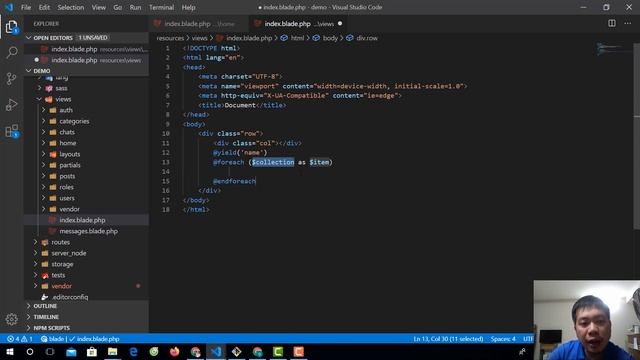640x360 pixels.
Task: Collapse the Open Editors section
Action: [87, 38]
